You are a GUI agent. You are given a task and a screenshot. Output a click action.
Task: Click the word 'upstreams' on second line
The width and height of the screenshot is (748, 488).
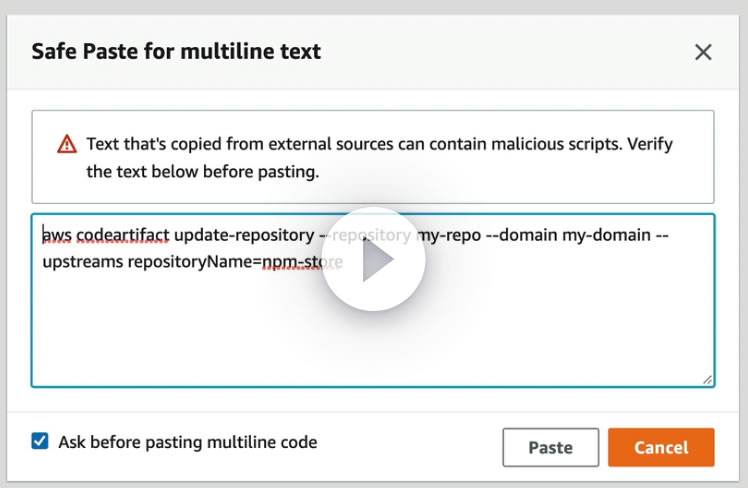[82, 263]
